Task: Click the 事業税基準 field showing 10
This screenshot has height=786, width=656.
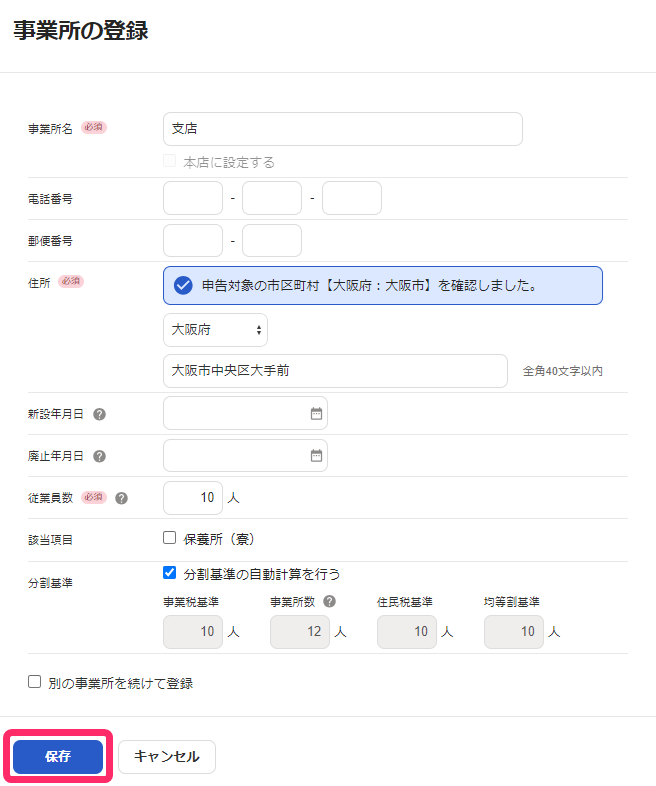Action: tap(193, 632)
